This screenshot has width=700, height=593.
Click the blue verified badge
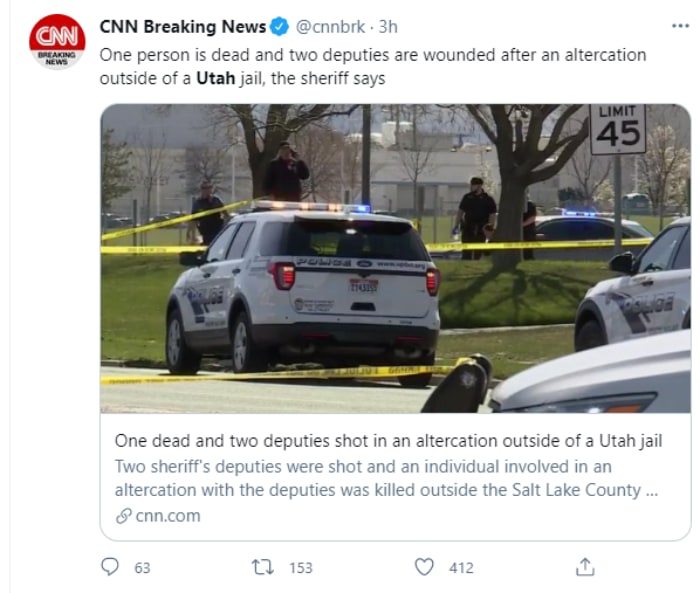coord(280,27)
